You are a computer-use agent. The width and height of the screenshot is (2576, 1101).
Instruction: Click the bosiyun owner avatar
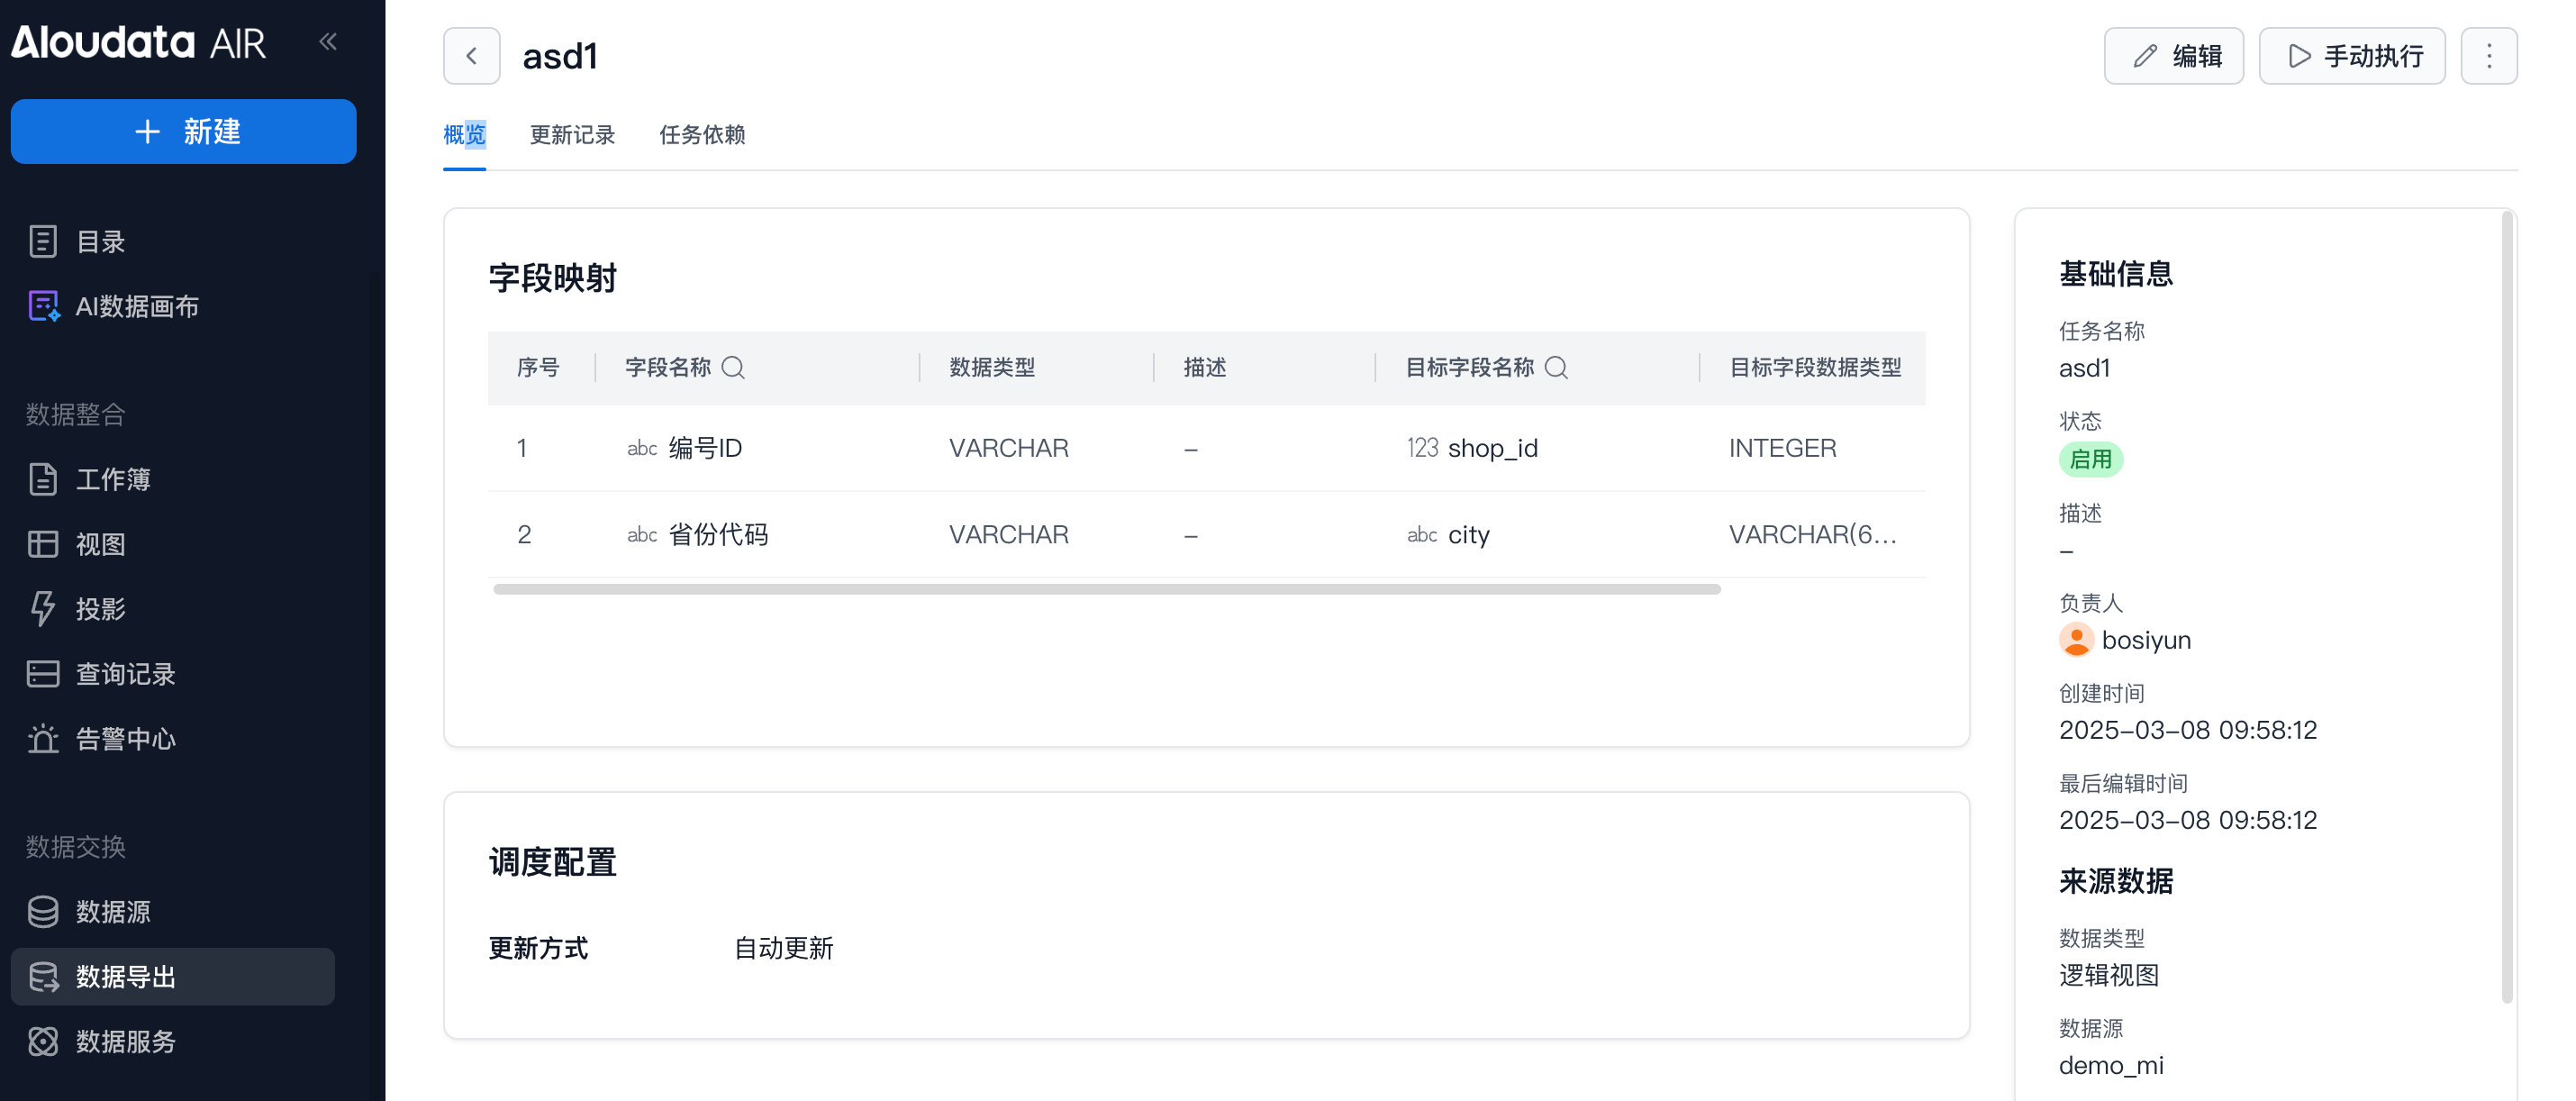(x=2076, y=640)
